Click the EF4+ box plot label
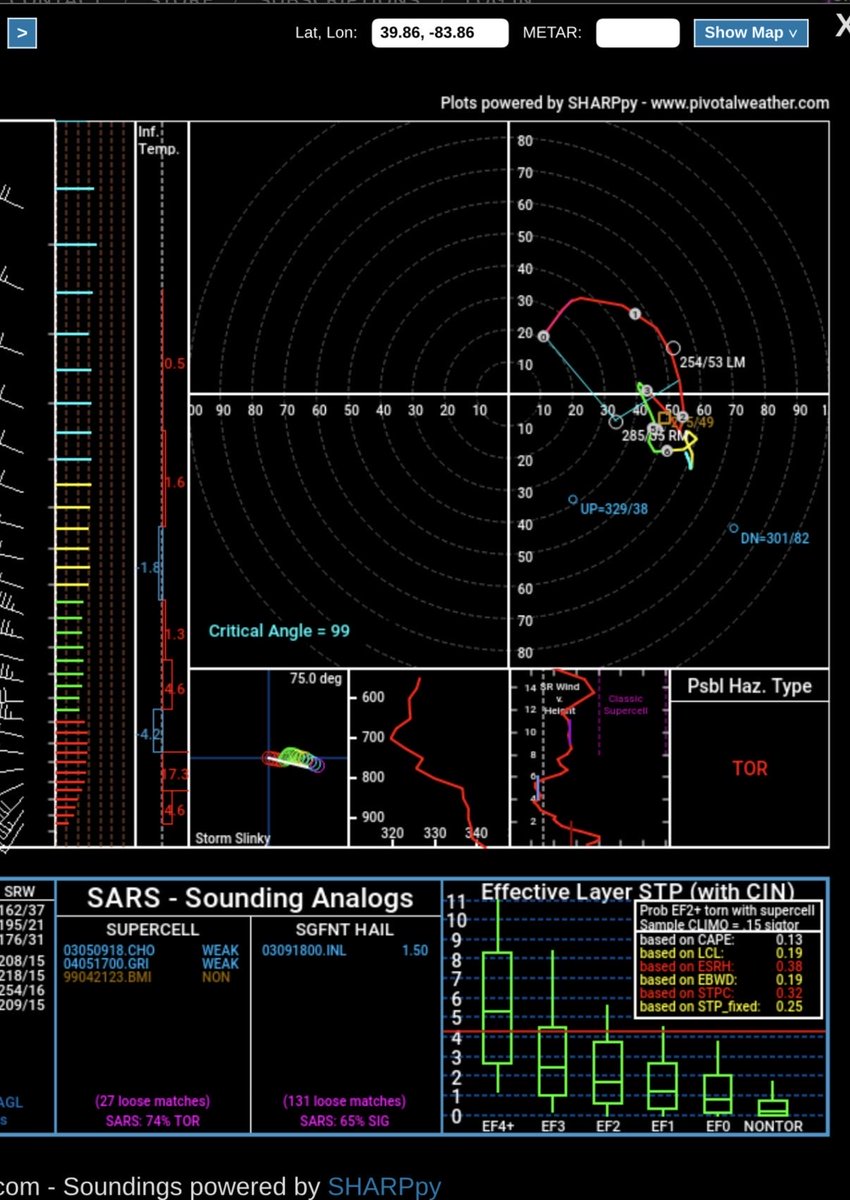The height and width of the screenshot is (1200, 850). tap(497, 1125)
